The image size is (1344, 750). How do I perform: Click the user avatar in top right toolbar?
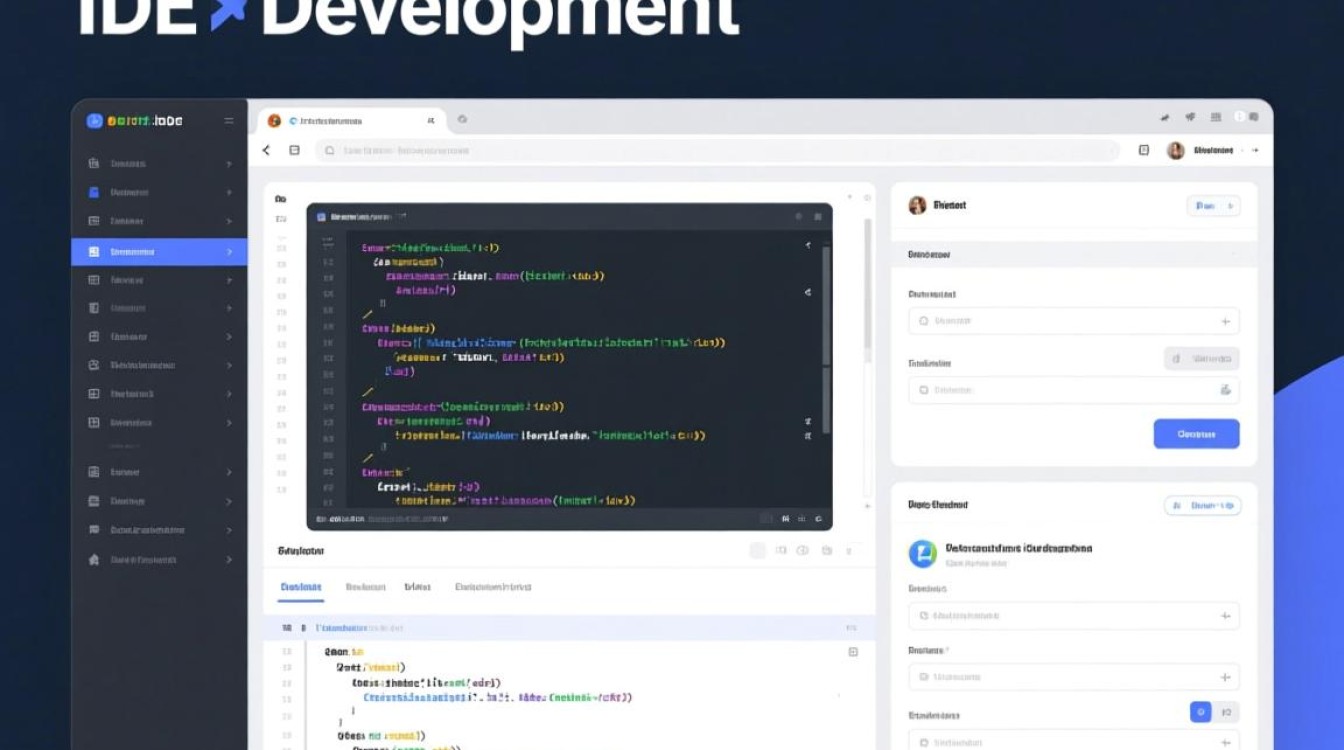(x=1176, y=150)
